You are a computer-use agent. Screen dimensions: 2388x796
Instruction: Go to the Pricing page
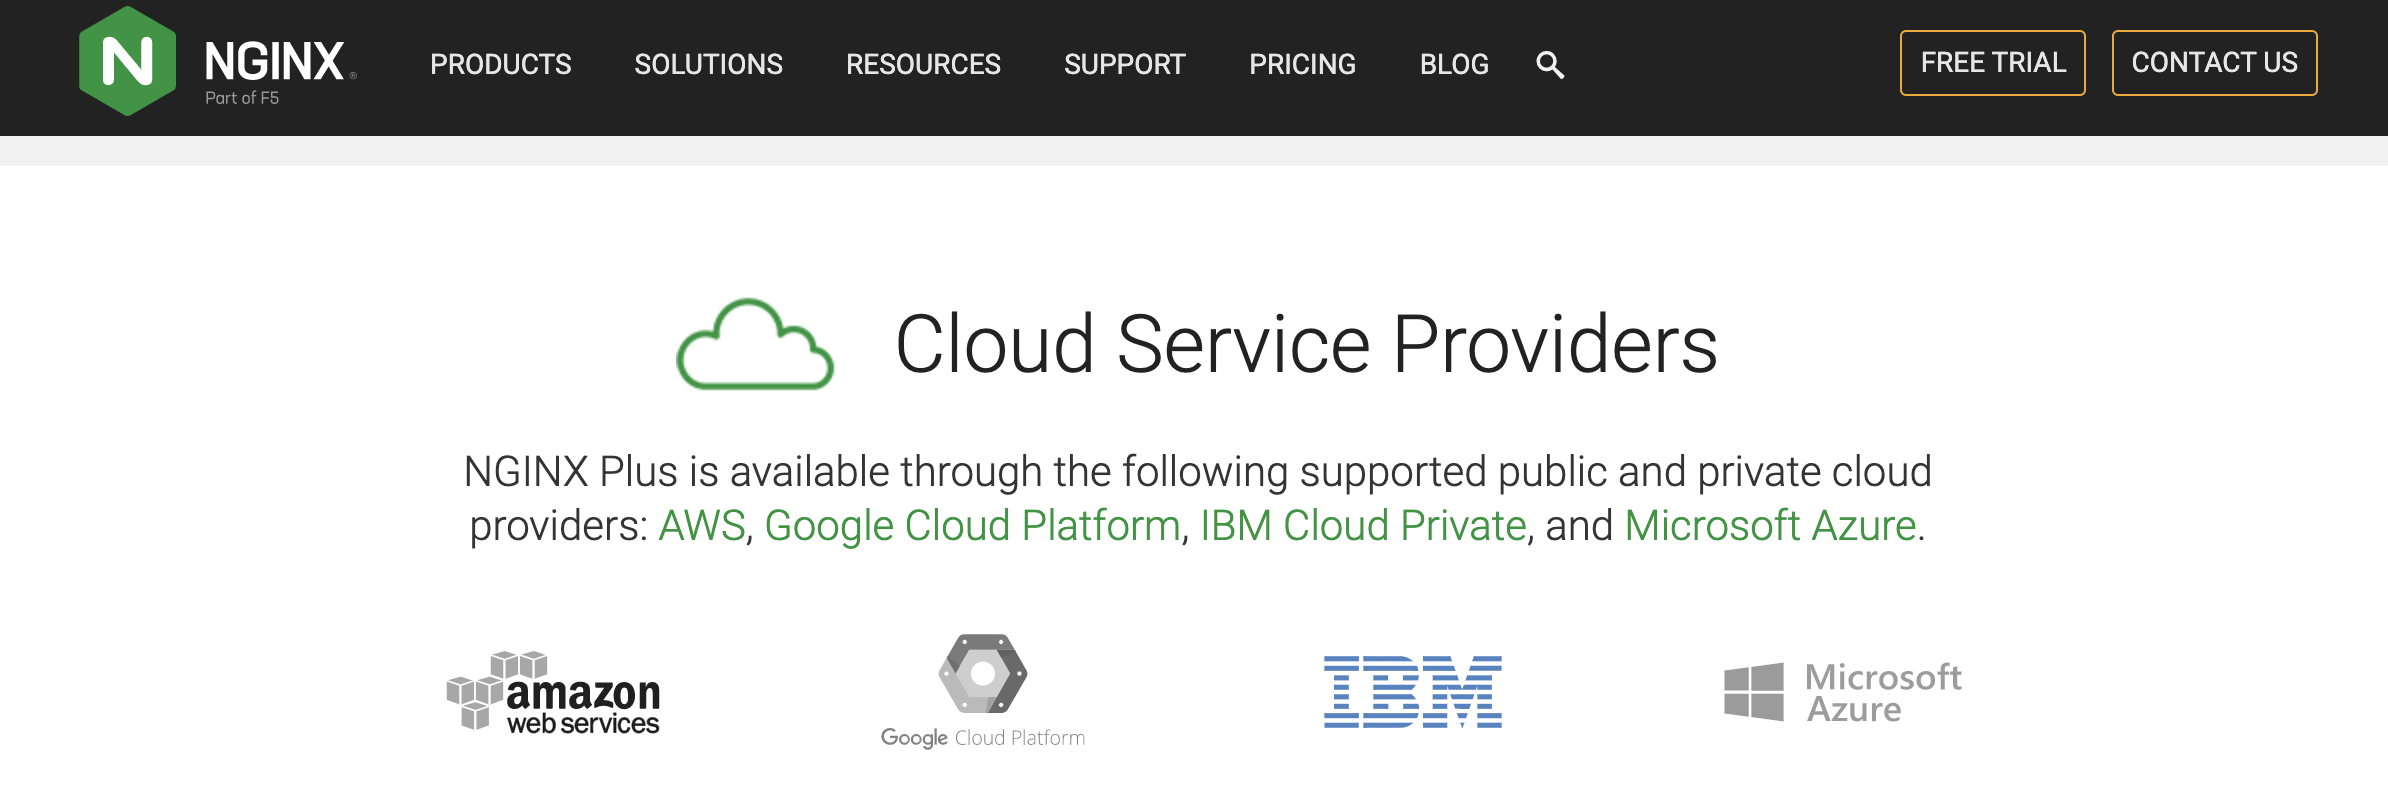[1303, 65]
